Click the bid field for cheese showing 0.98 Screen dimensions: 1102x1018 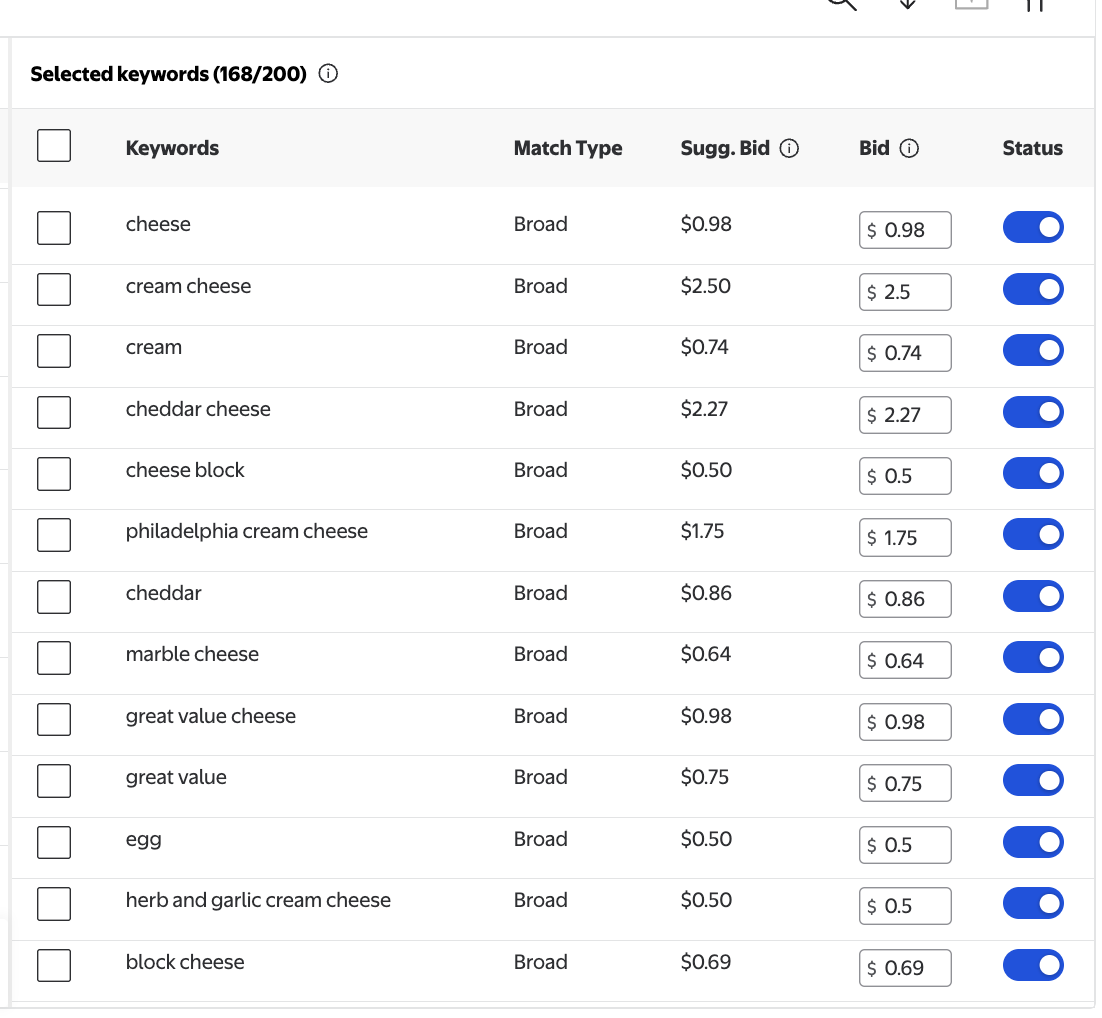click(905, 230)
